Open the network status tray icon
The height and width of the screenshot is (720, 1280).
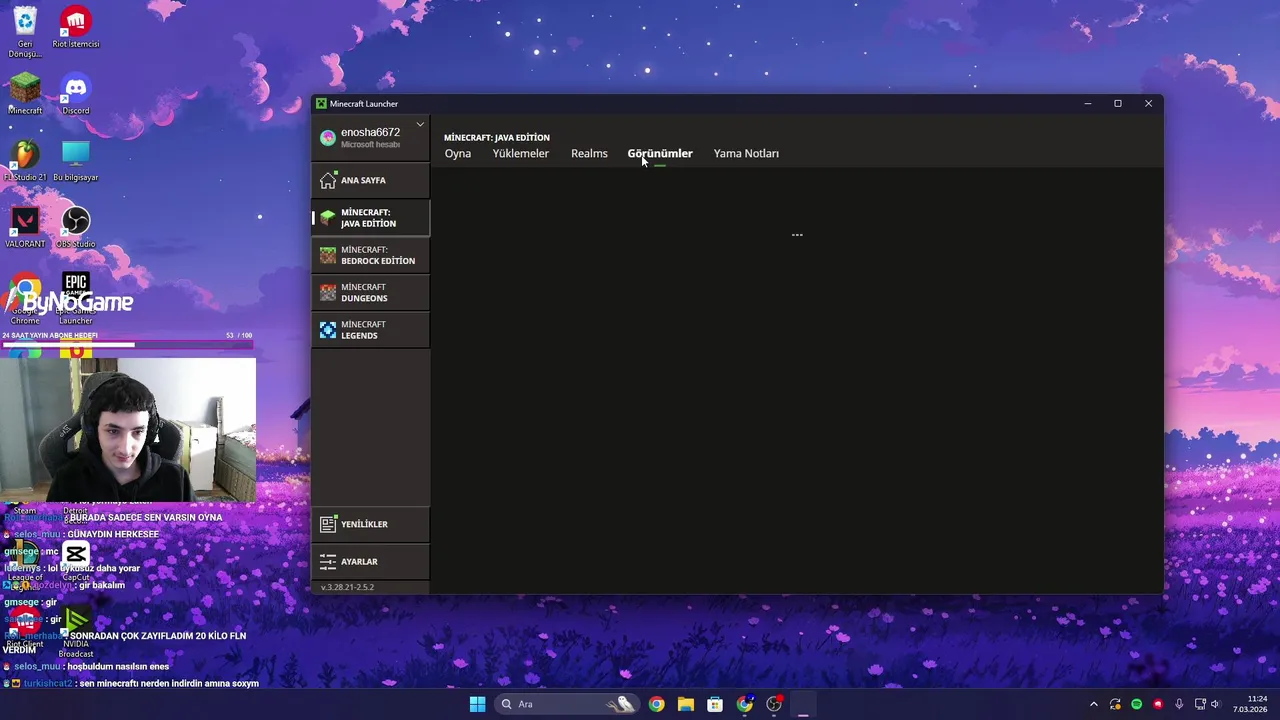[1201, 704]
